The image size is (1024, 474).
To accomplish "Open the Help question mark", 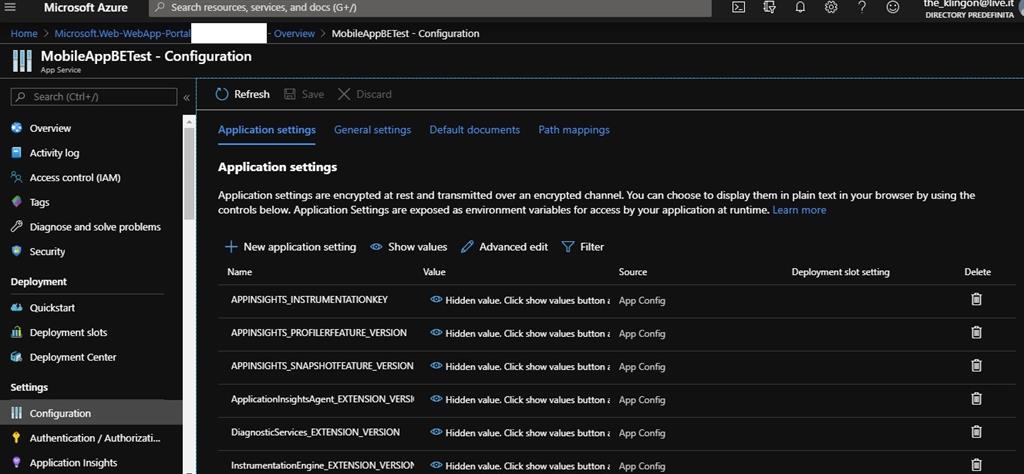I will [x=861, y=7].
